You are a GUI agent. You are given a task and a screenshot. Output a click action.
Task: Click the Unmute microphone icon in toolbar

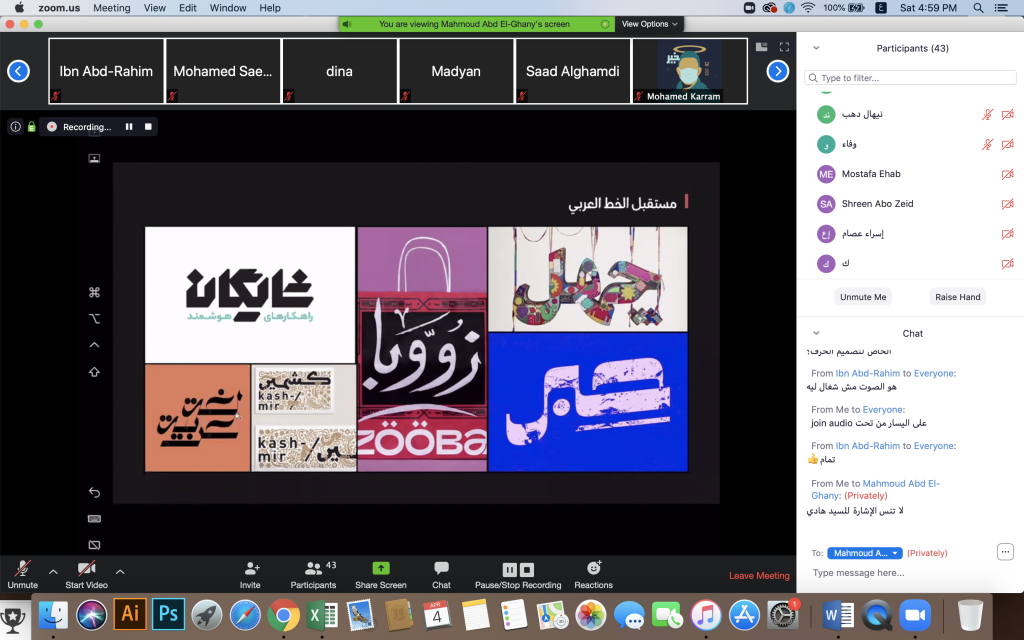coord(22,568)
